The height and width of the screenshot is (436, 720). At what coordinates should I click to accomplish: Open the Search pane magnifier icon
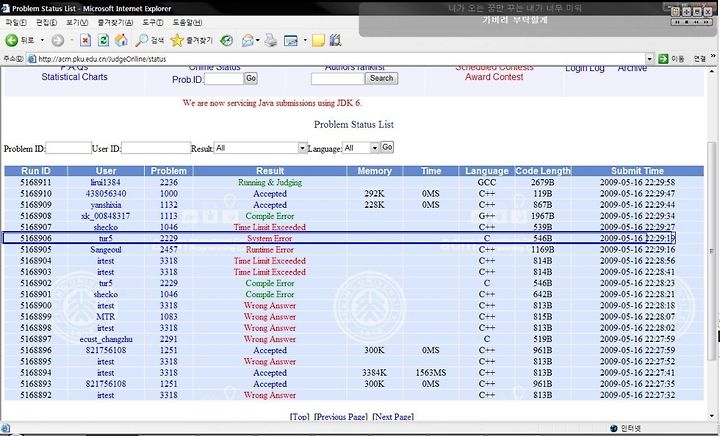click(x=141, y=40)
